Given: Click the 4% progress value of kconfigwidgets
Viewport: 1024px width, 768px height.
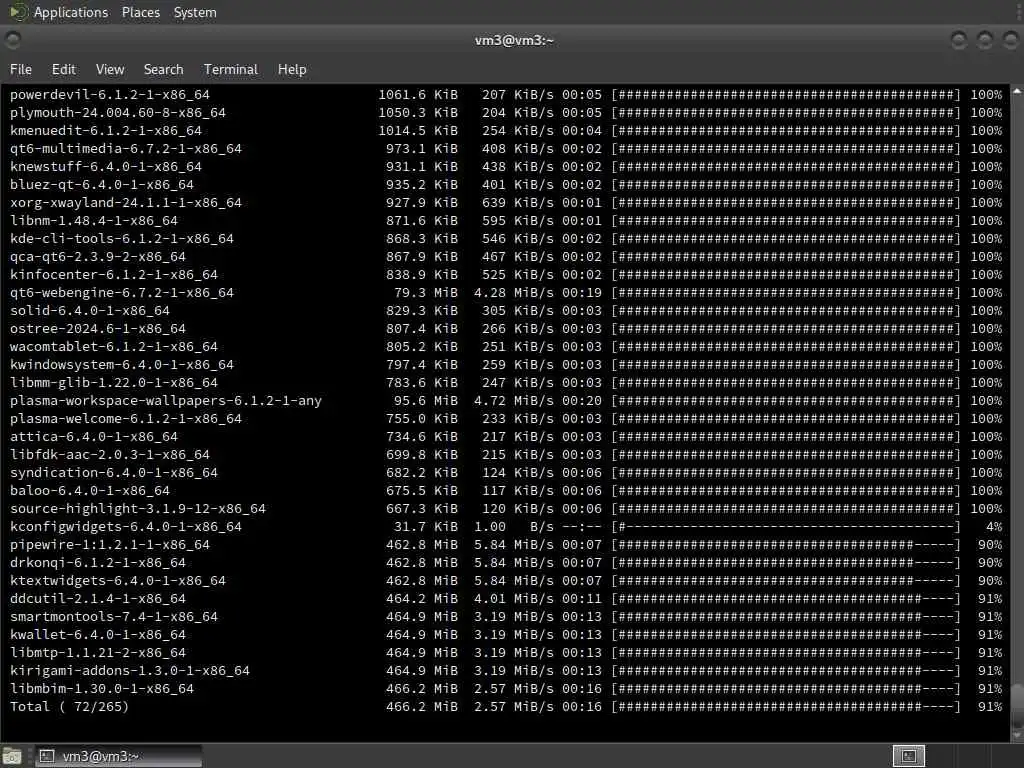Looking at the screenshot, I should pos(994,526).
